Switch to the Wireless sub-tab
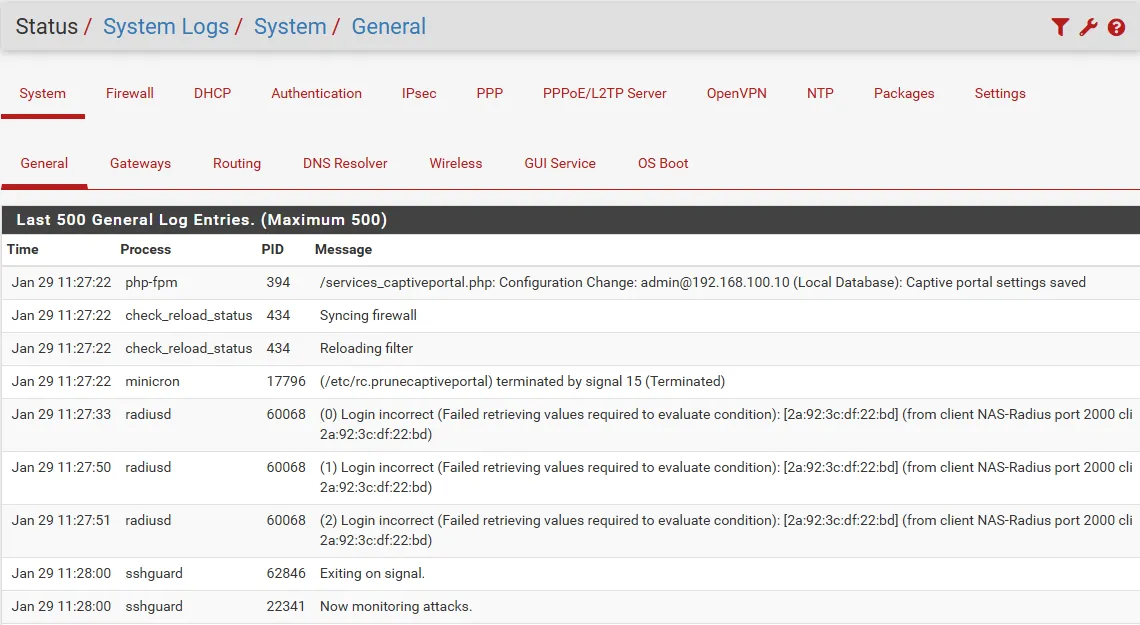The image size is (1140, 625). click(x=455, y=164)
